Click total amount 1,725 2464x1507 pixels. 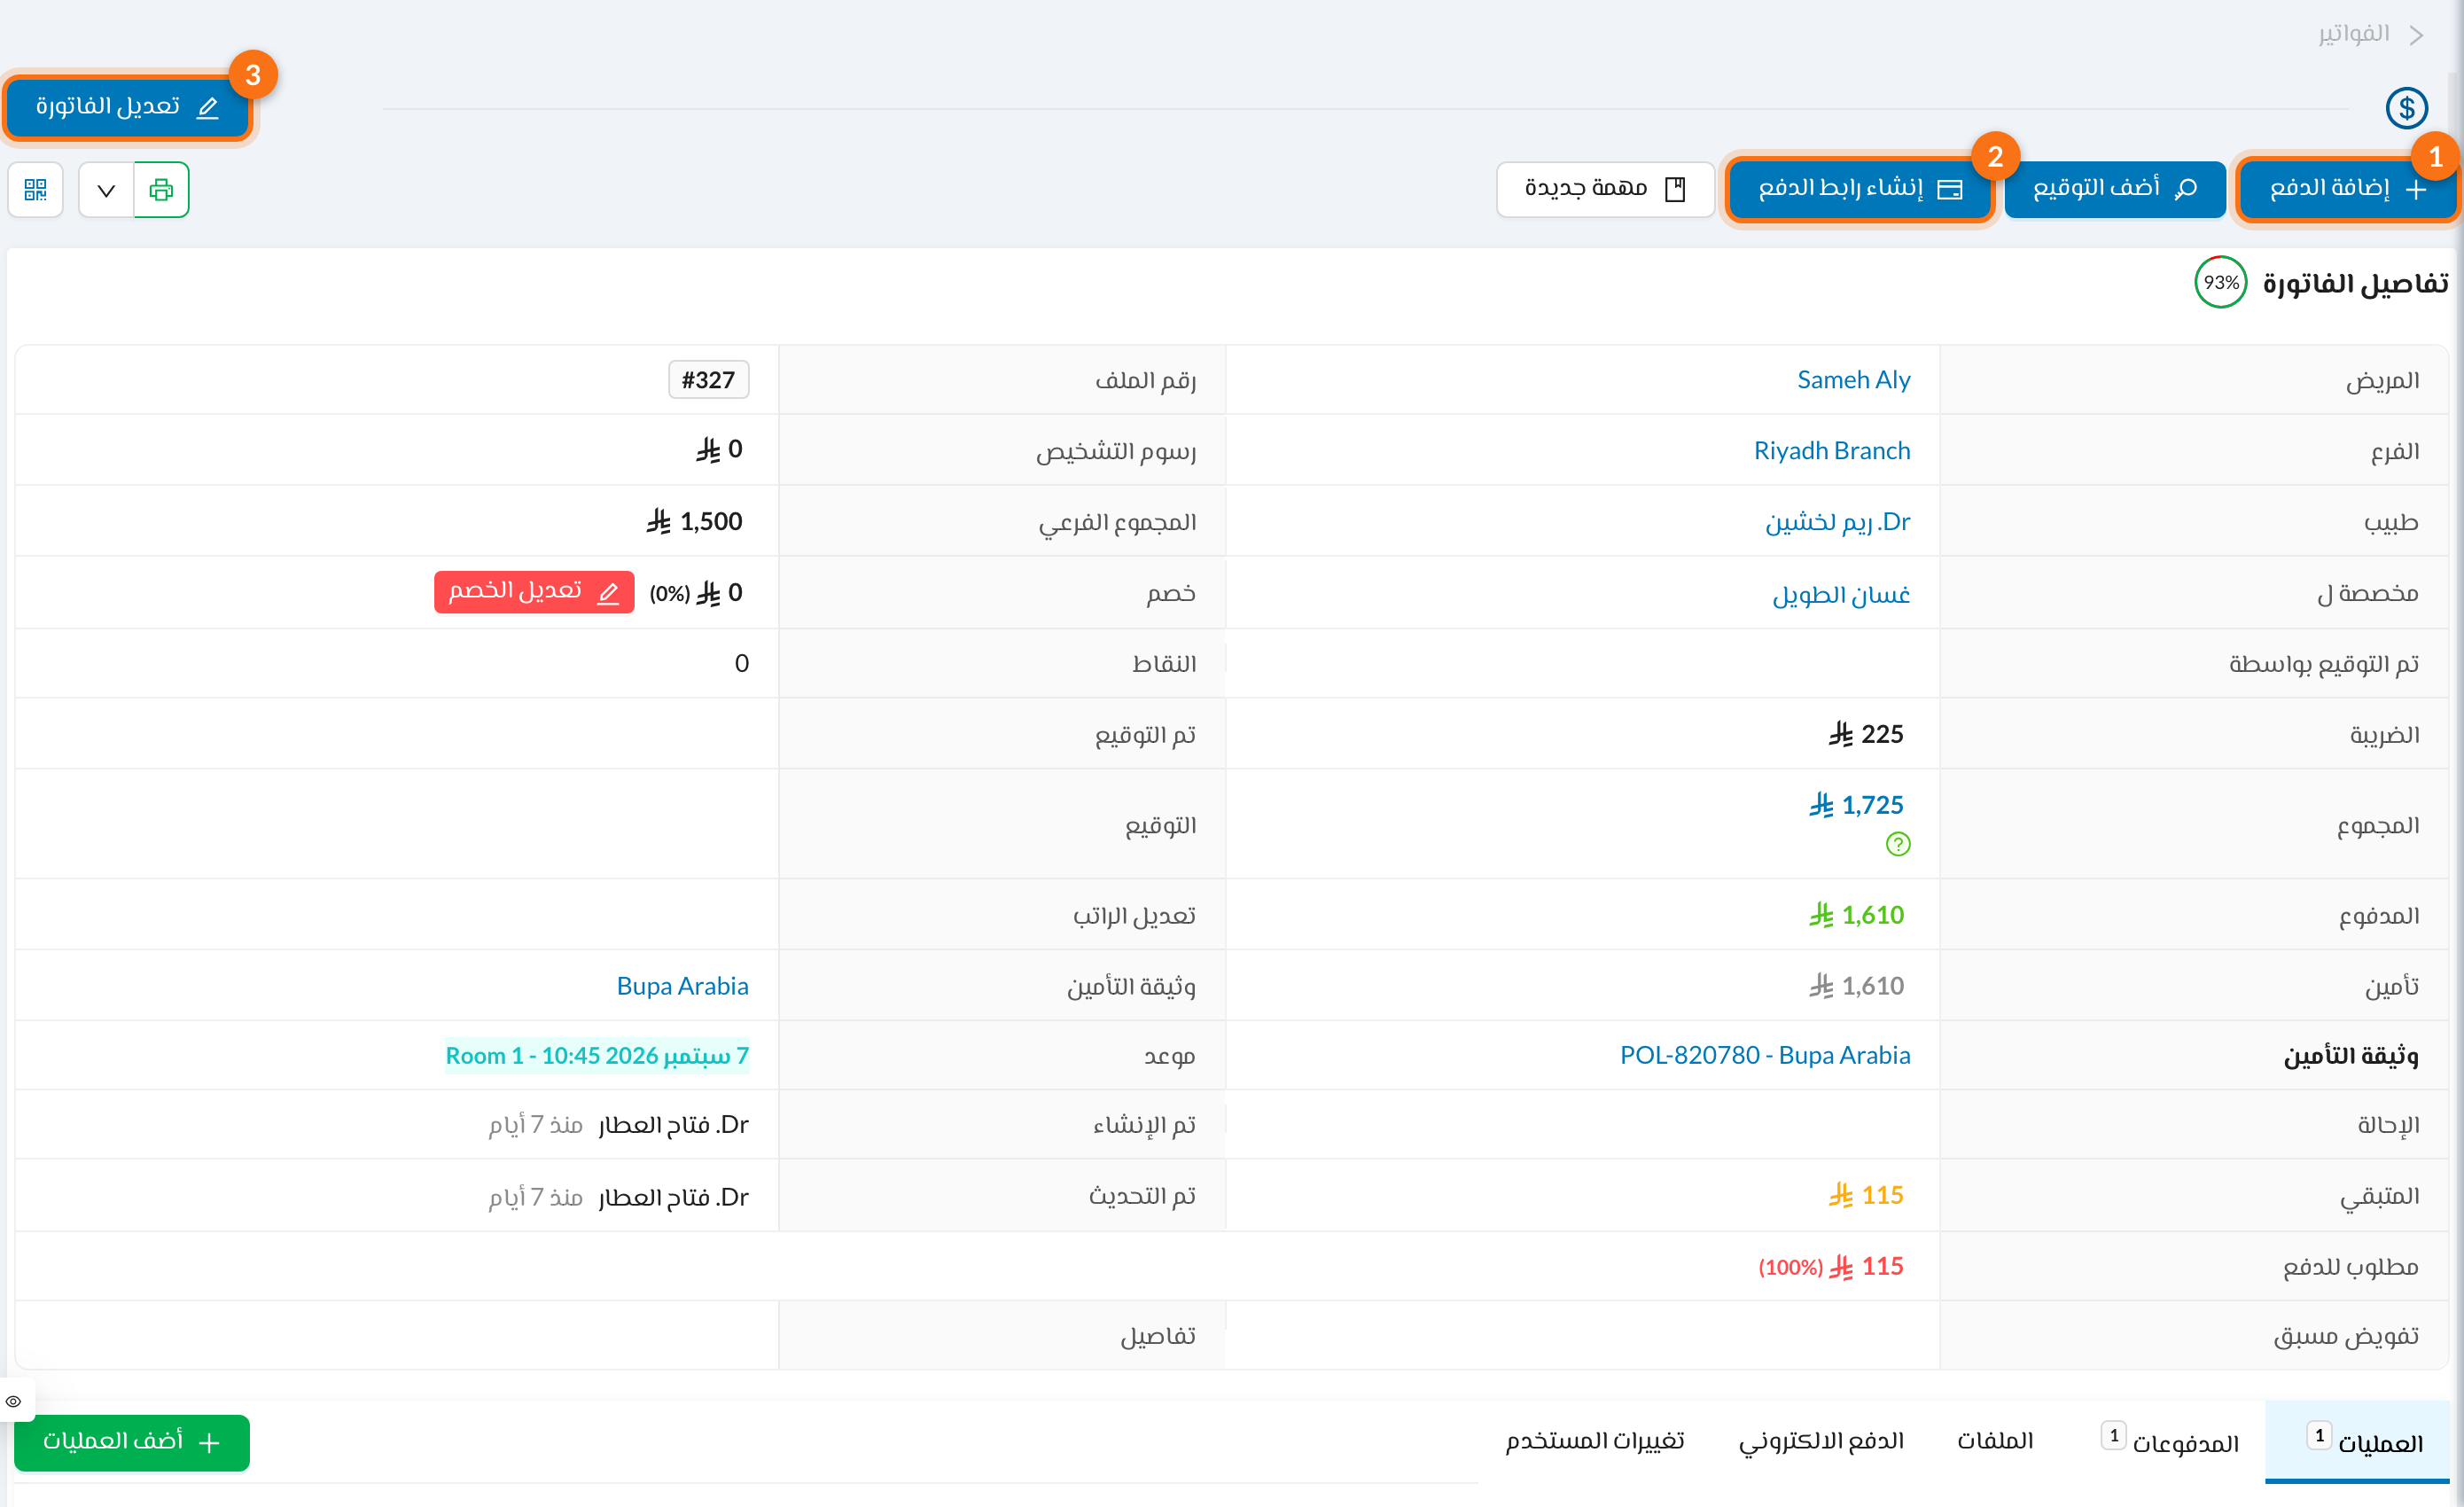coord(1856,805)
